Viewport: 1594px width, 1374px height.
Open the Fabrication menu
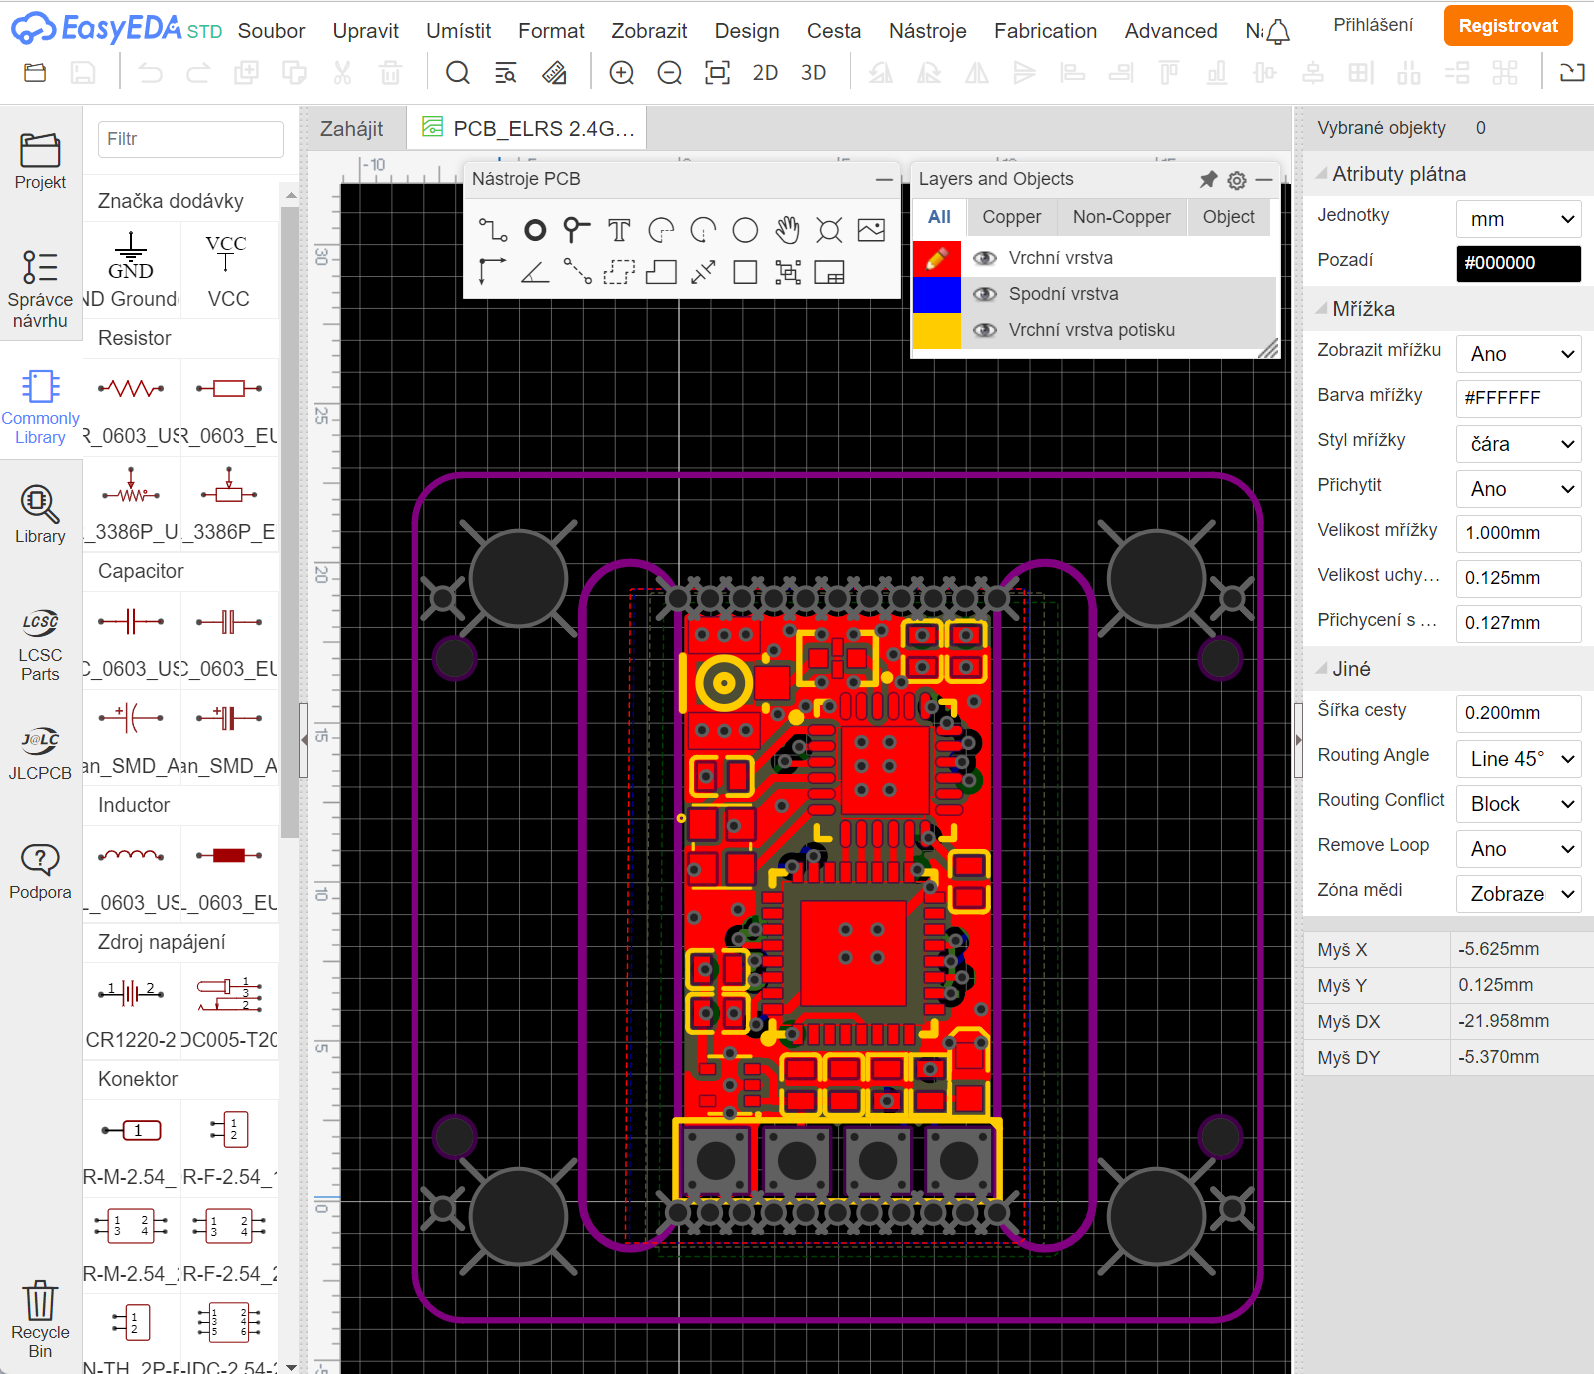click(1044, 31)
